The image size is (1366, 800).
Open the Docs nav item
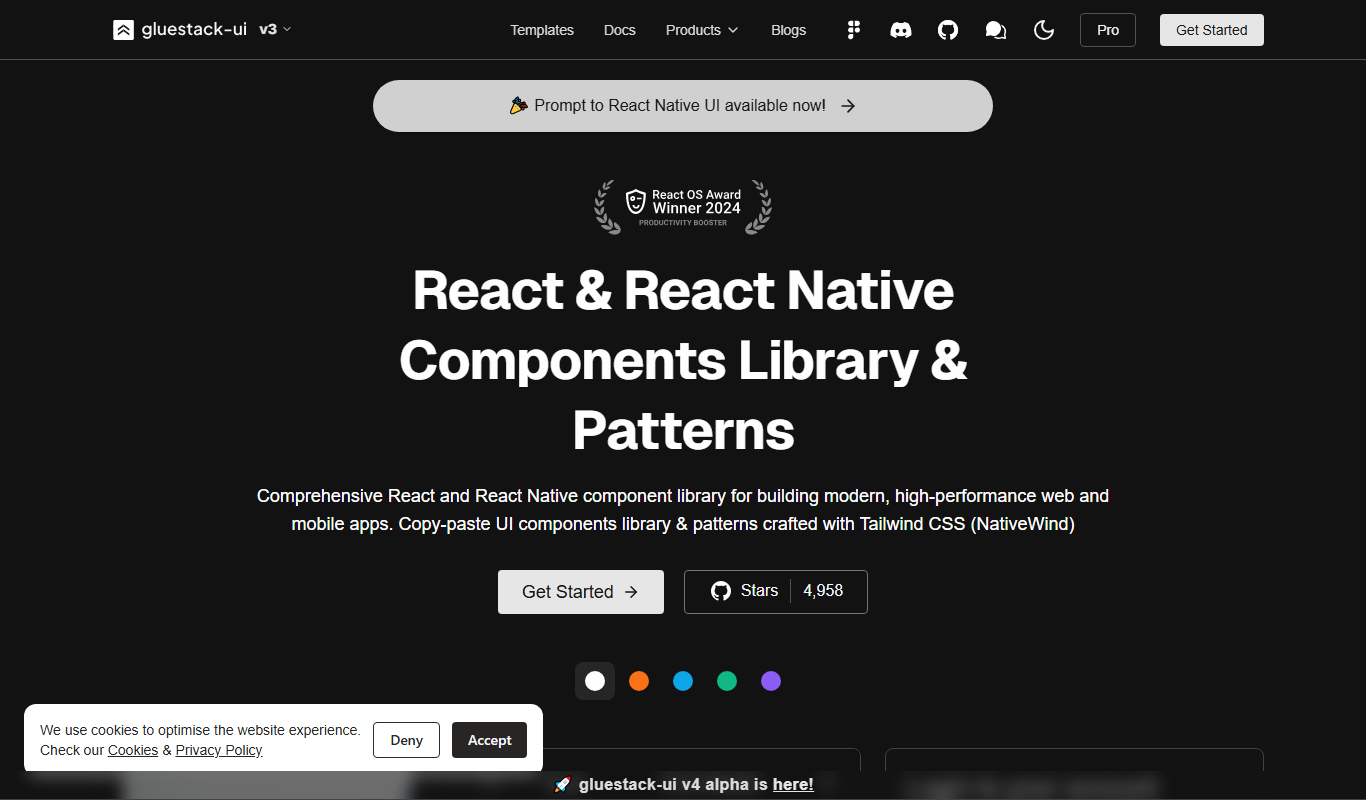pos(620,30)
